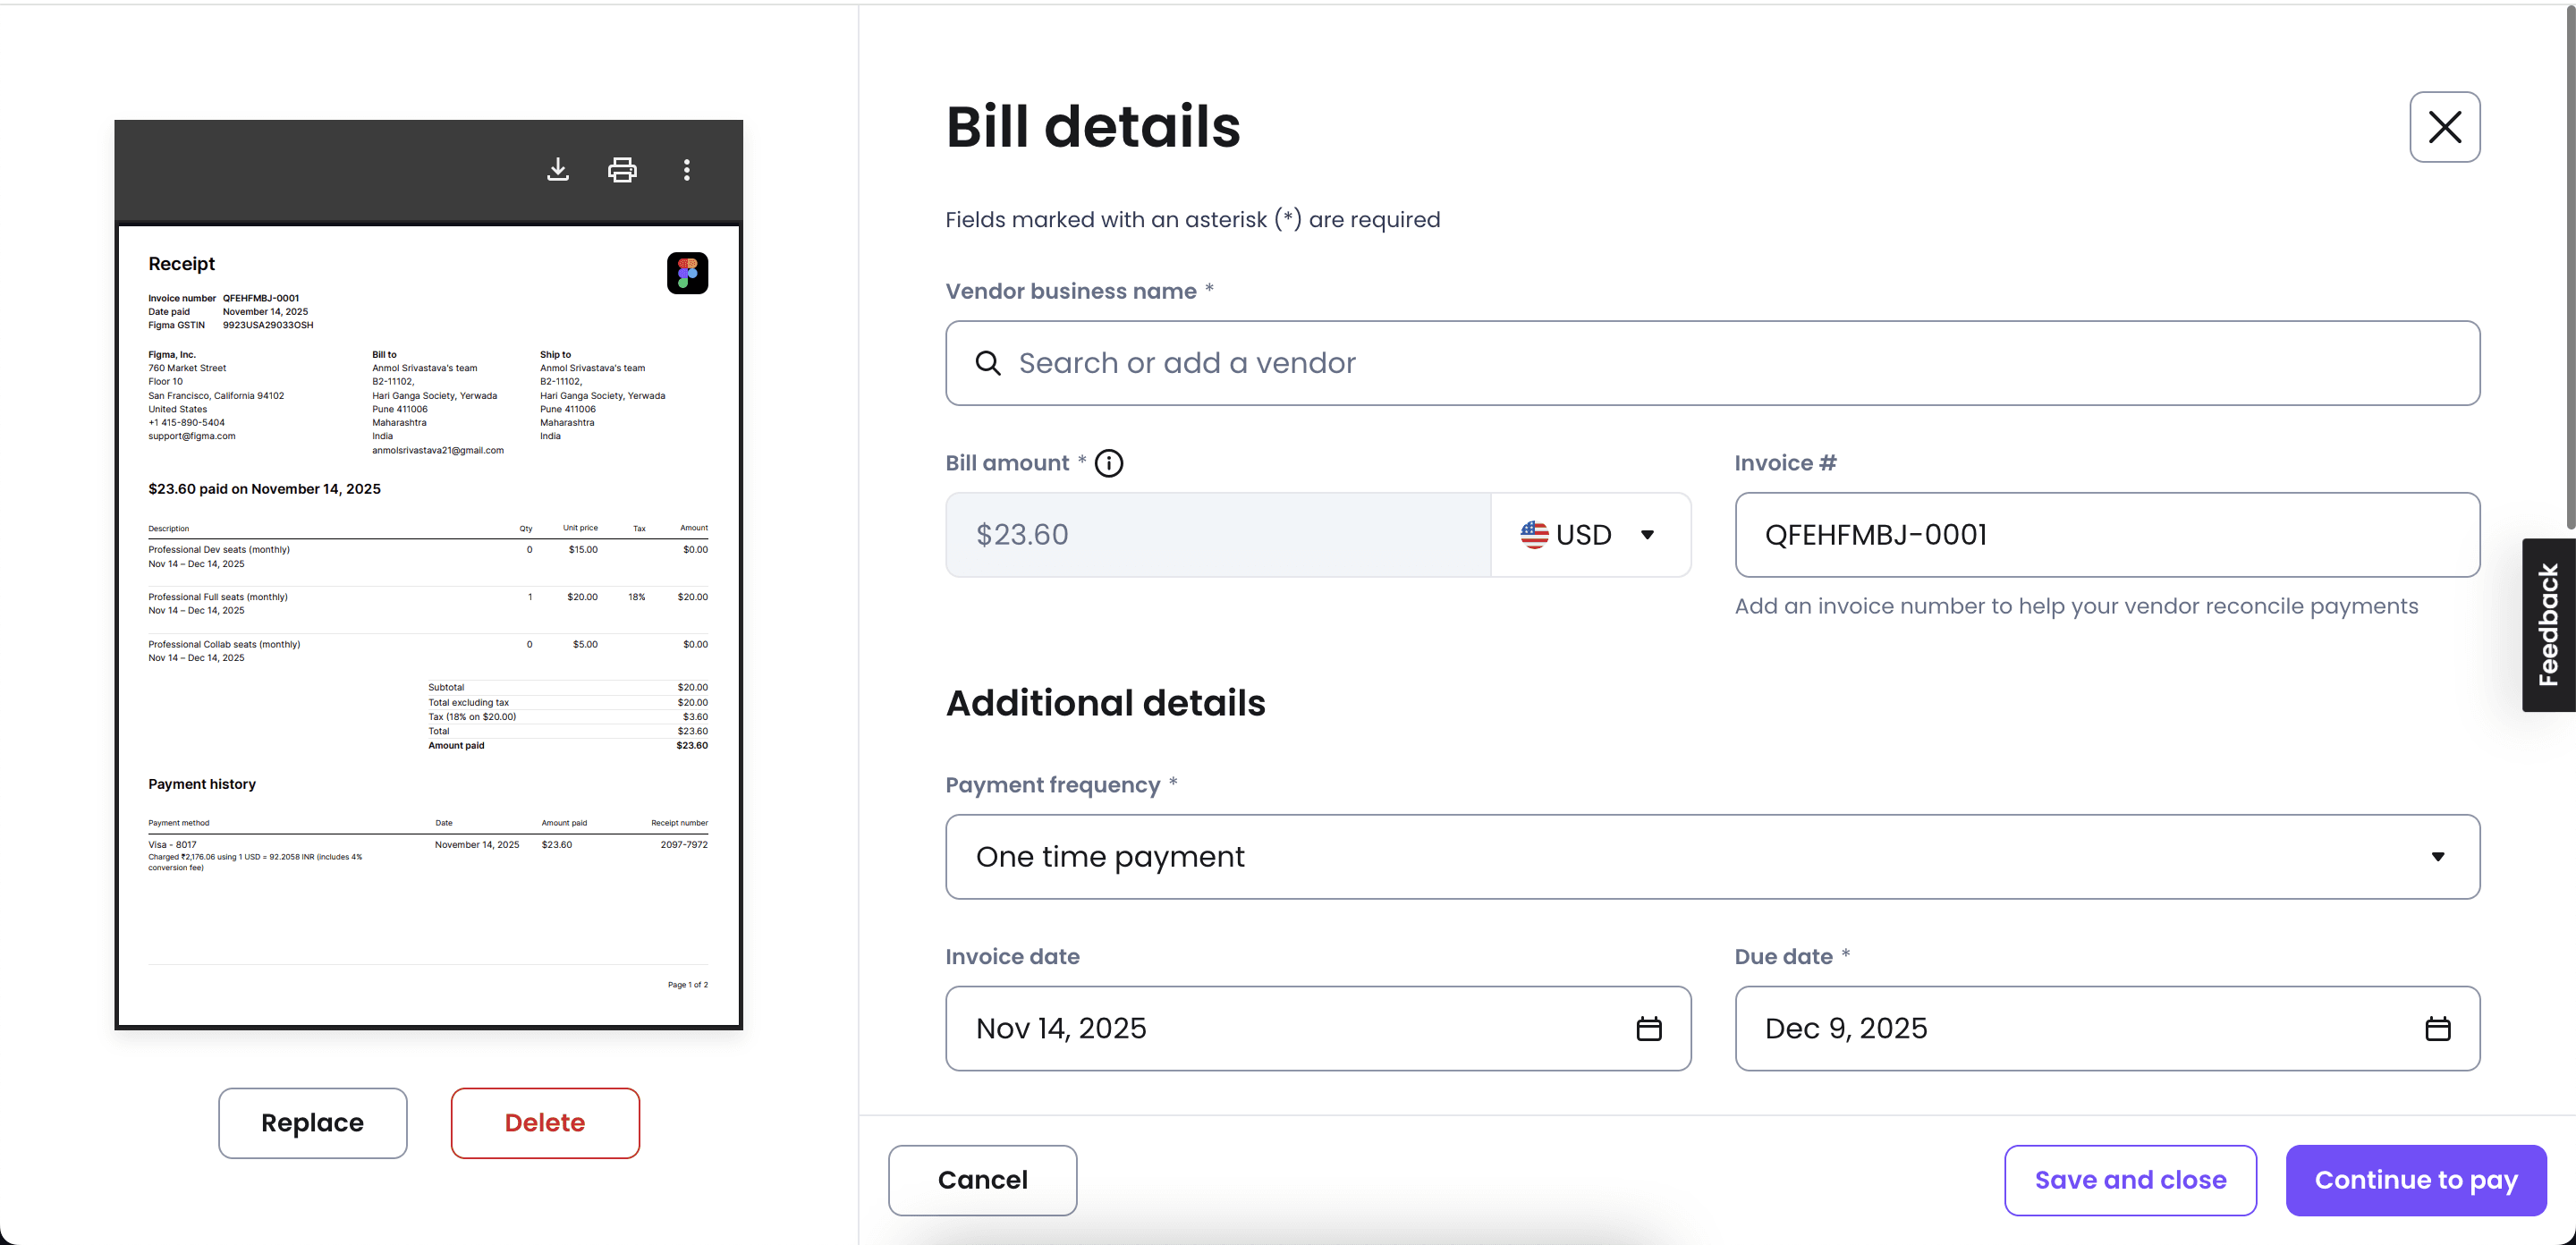Delete the uploaded receipt
This screenshot has height=1245, width=2576.
tap(544, 1123)
